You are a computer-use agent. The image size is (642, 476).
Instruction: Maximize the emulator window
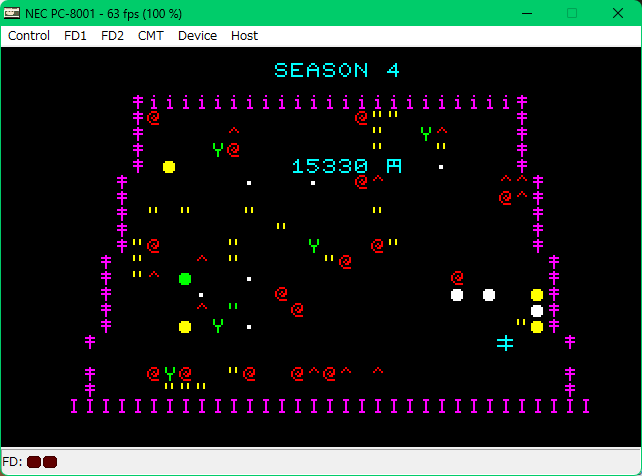572,14
